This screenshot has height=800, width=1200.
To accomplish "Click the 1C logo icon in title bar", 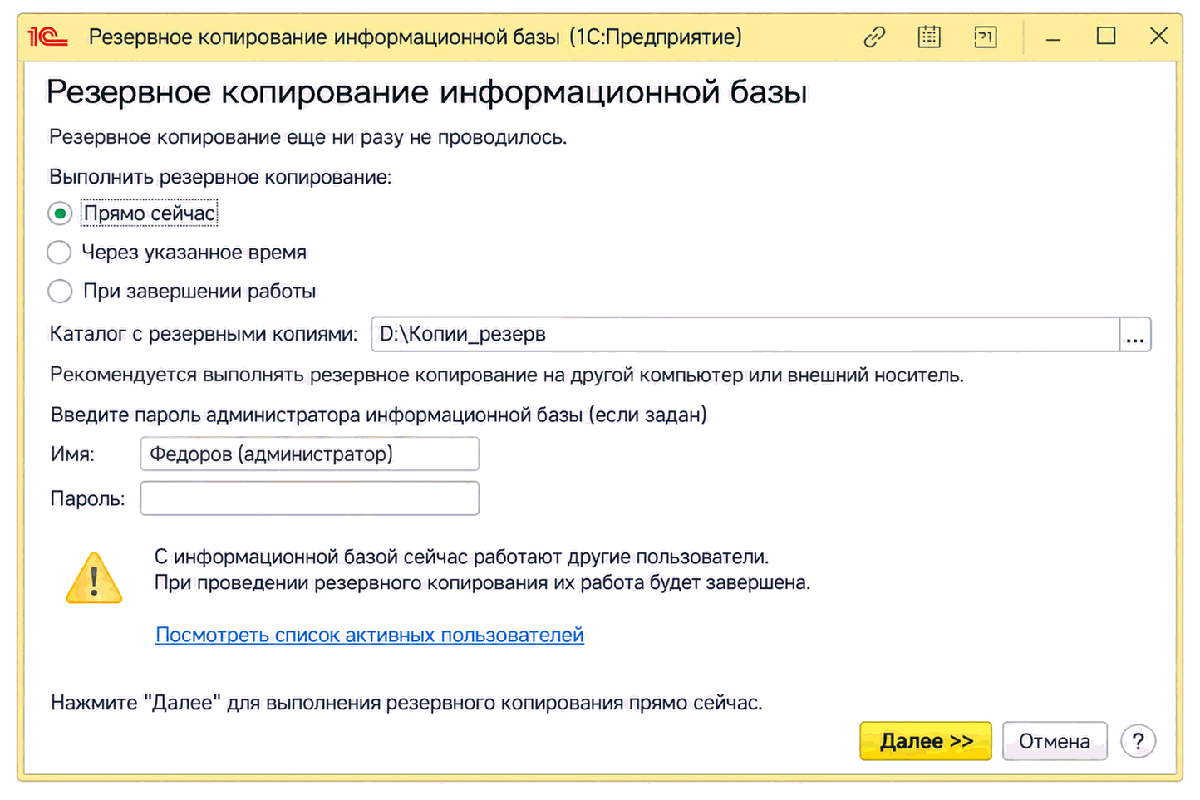I will coord(48,38).
